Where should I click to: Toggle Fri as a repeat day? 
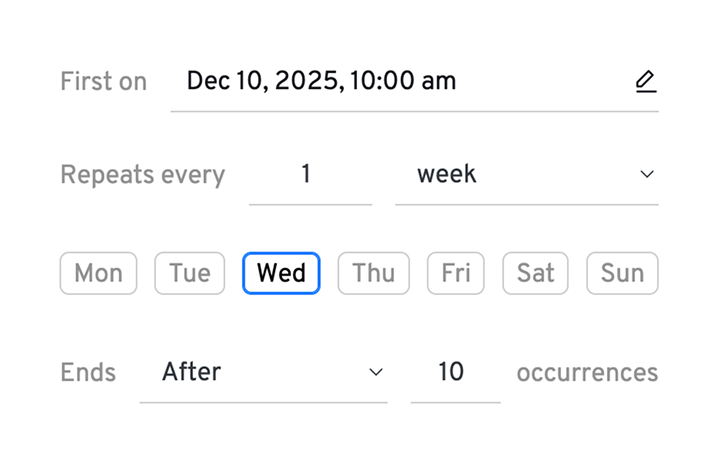(x=455, y=273)
